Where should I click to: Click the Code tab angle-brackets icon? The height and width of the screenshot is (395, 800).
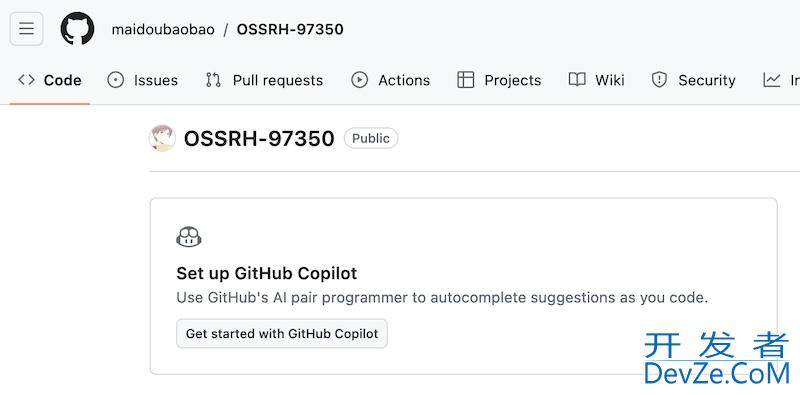coord(26,80)
